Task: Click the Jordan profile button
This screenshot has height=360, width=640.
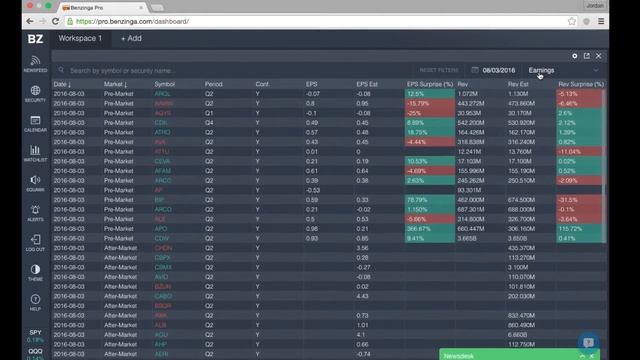Action: click(x=594, y=6)
